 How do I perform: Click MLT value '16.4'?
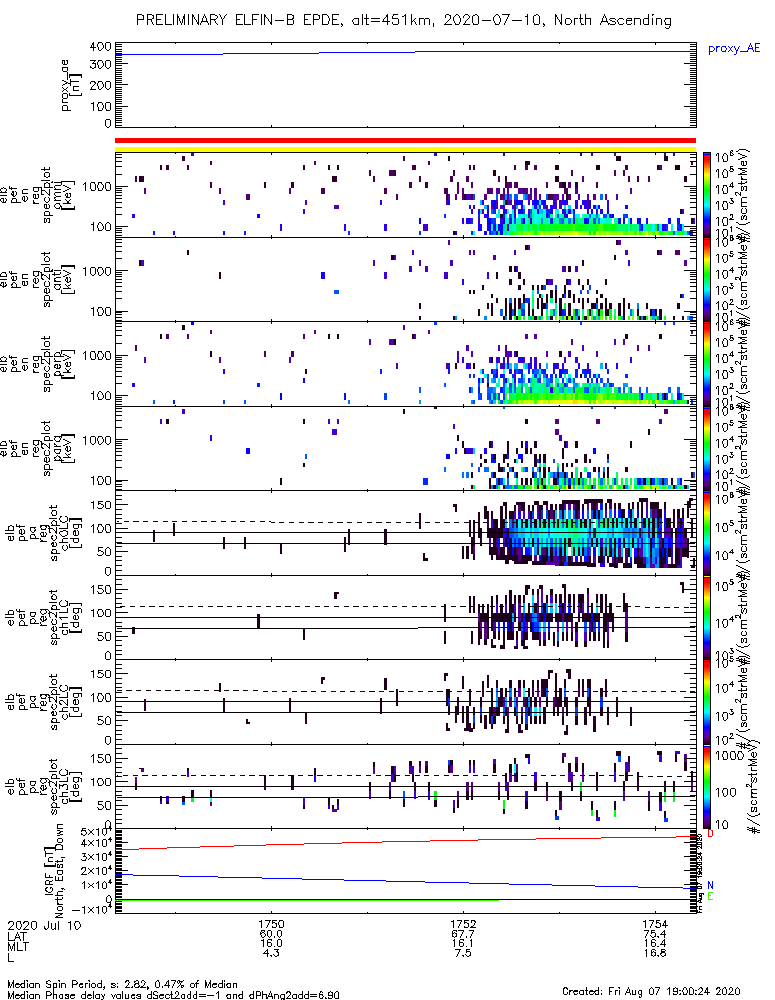coord(655,943)
